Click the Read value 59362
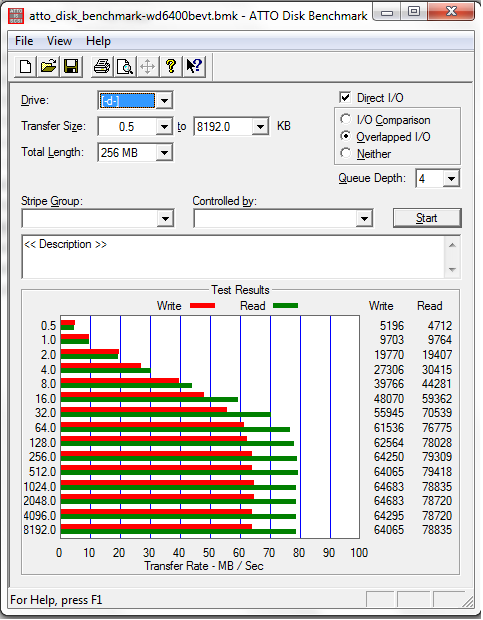Image resolution: width=483 pixels, height=620 pixels. (437, 399)
